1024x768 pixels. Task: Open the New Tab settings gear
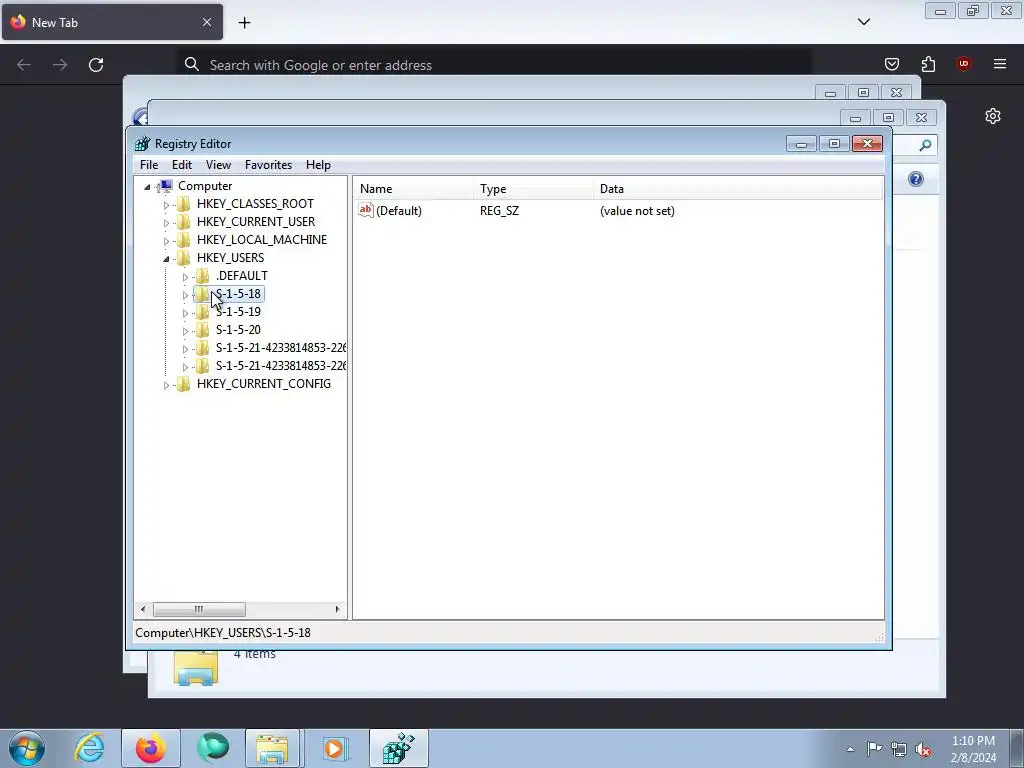tap(993, 116)
